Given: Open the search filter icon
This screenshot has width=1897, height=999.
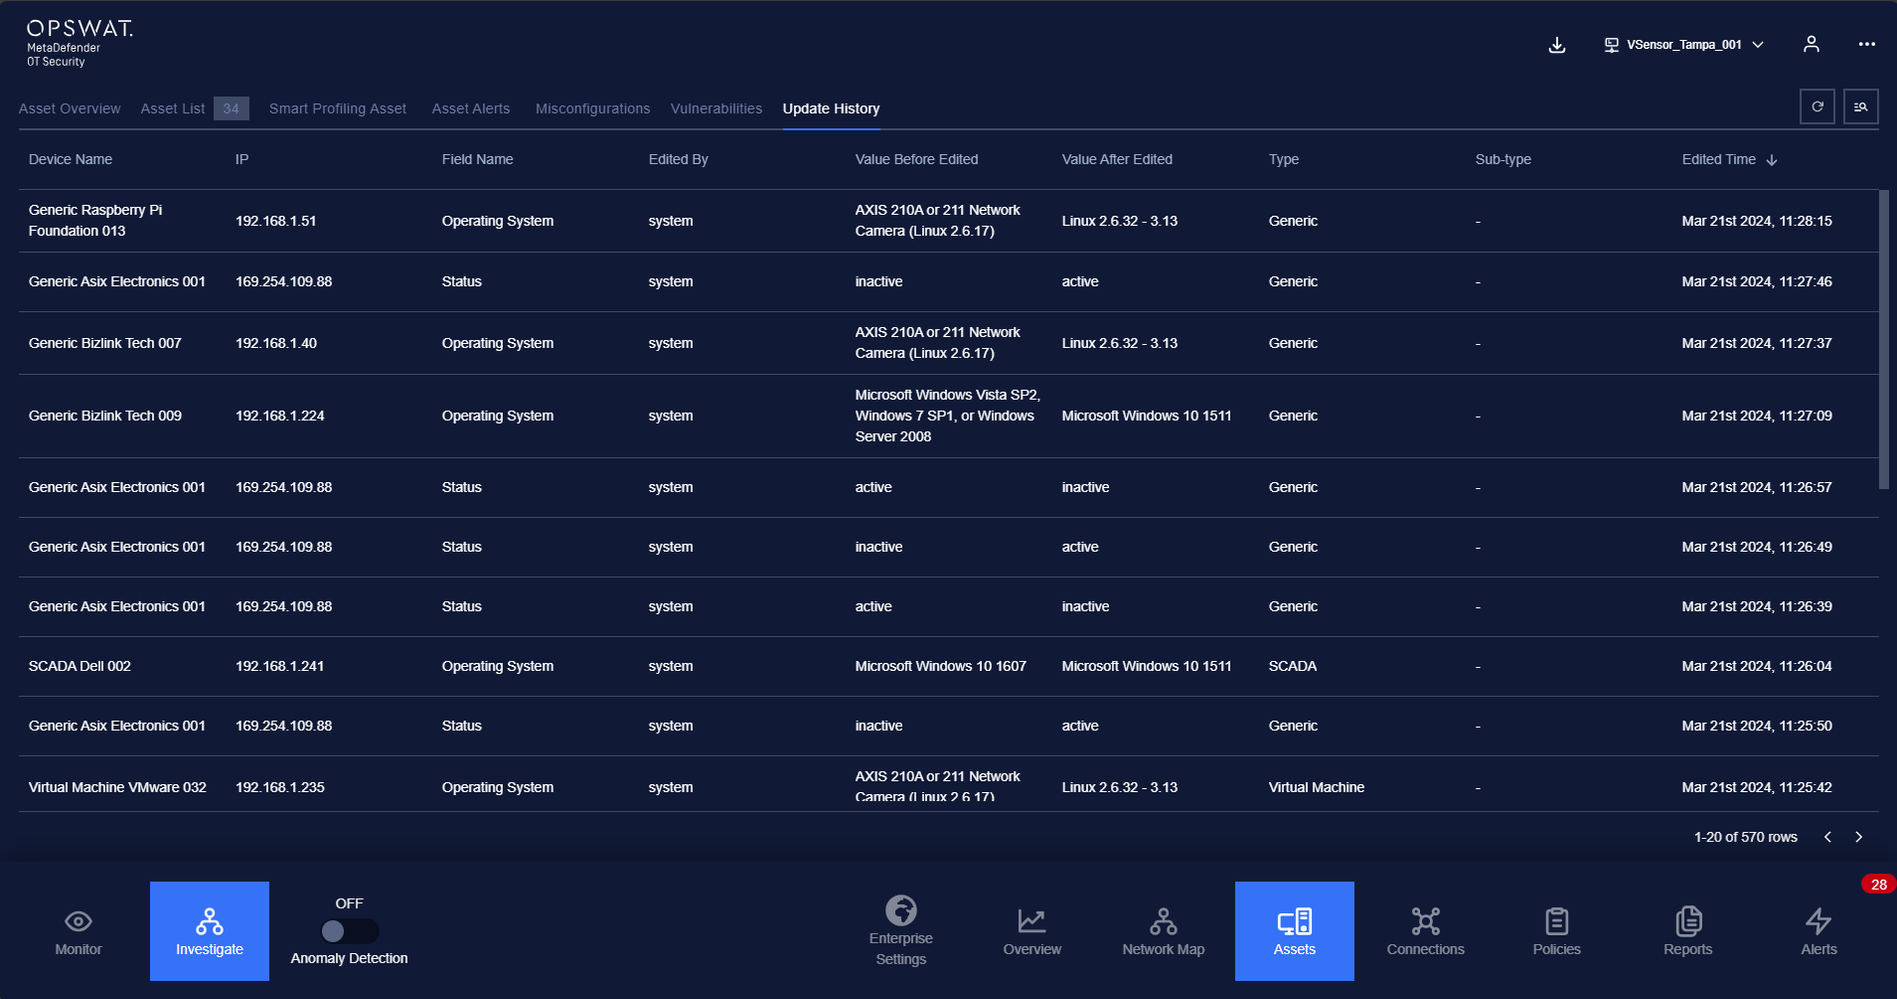Looking at the screenshot, I should click(x=1861, y=107).
